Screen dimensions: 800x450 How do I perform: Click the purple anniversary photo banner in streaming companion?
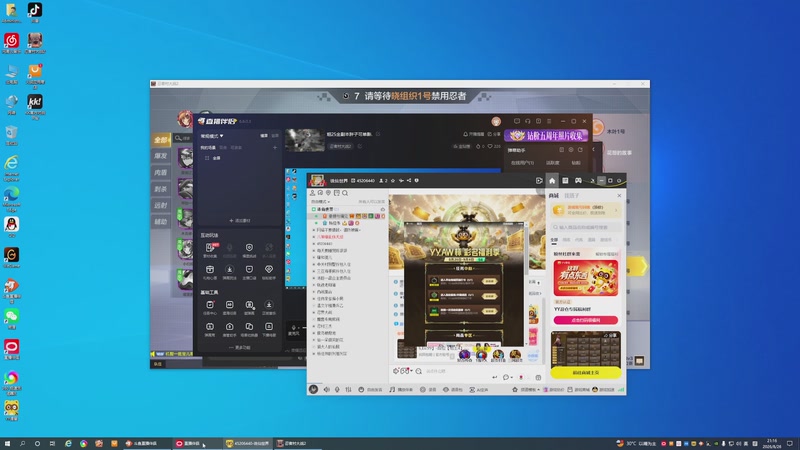(x=546, y=135)
